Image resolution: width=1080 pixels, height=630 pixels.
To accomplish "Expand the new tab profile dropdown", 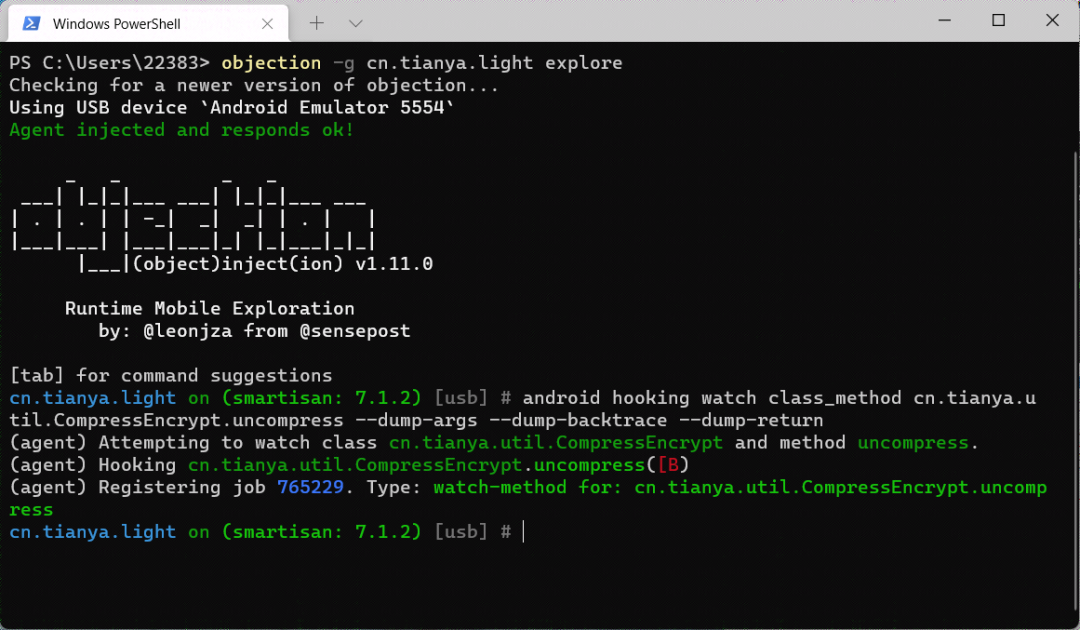I will [x=355, y=23].
